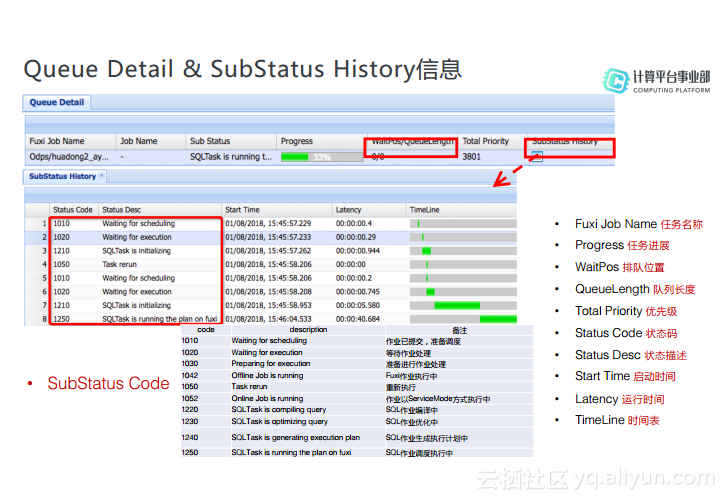The width and height of the screenshot is (726, 501).
Task: Click latency value 00:00:00.4
Action: pos(354,223)
